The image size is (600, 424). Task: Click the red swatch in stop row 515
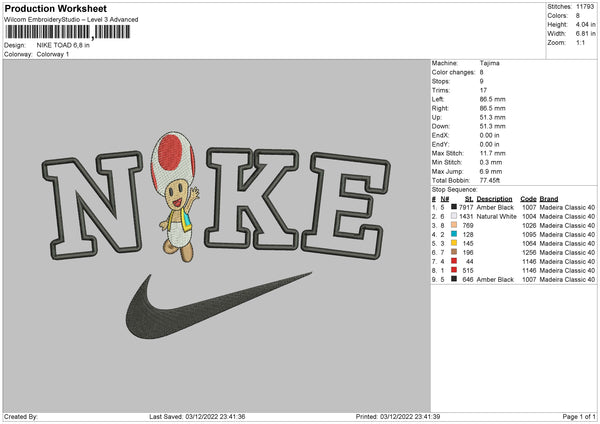454,270
